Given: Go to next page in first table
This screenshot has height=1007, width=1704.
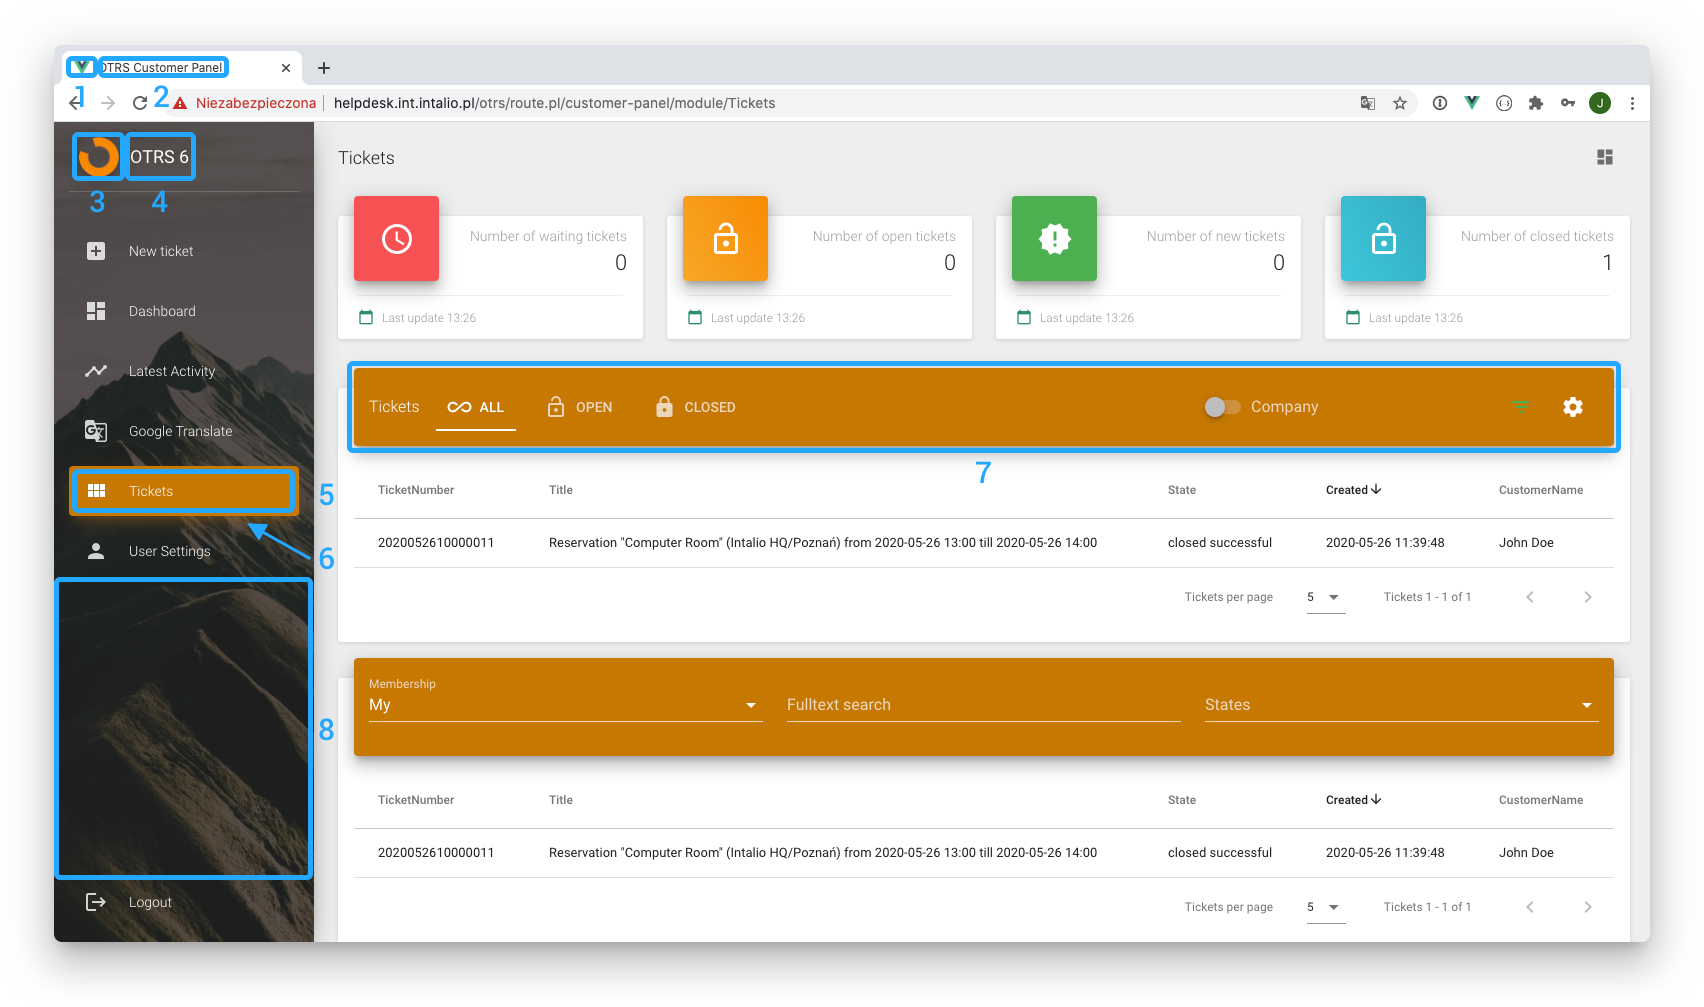Looking at the screenshot, I should [x=1588, y=597].
